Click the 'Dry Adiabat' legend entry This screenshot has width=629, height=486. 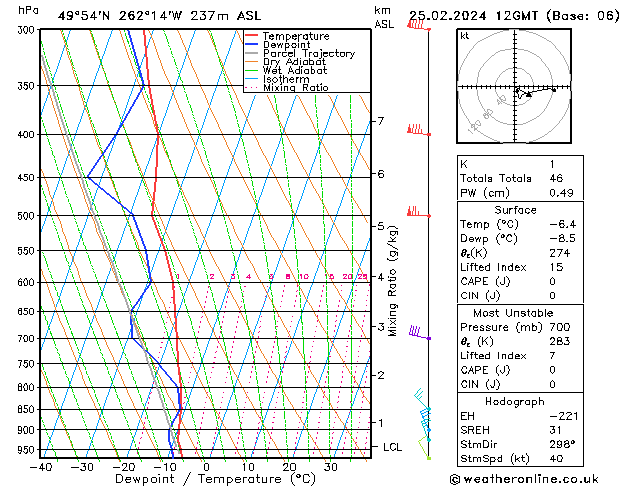294,62
